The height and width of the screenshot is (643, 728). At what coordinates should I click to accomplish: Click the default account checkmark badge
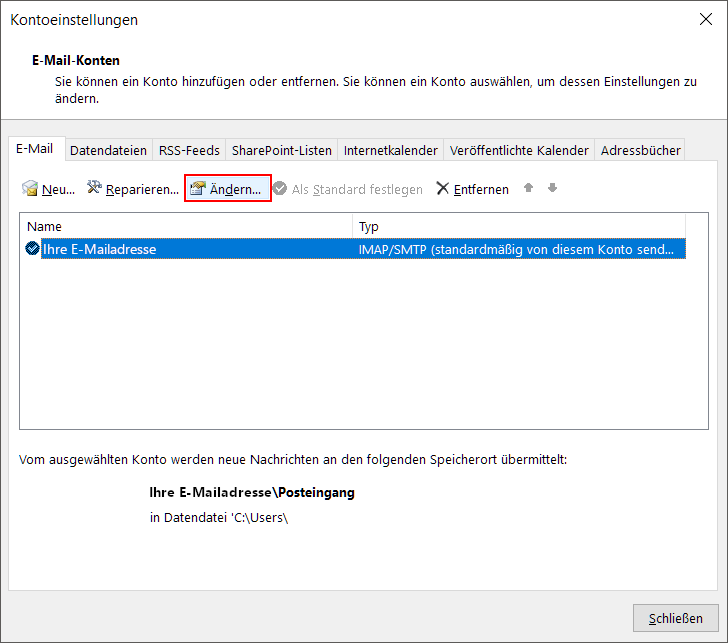coord(33,249)
